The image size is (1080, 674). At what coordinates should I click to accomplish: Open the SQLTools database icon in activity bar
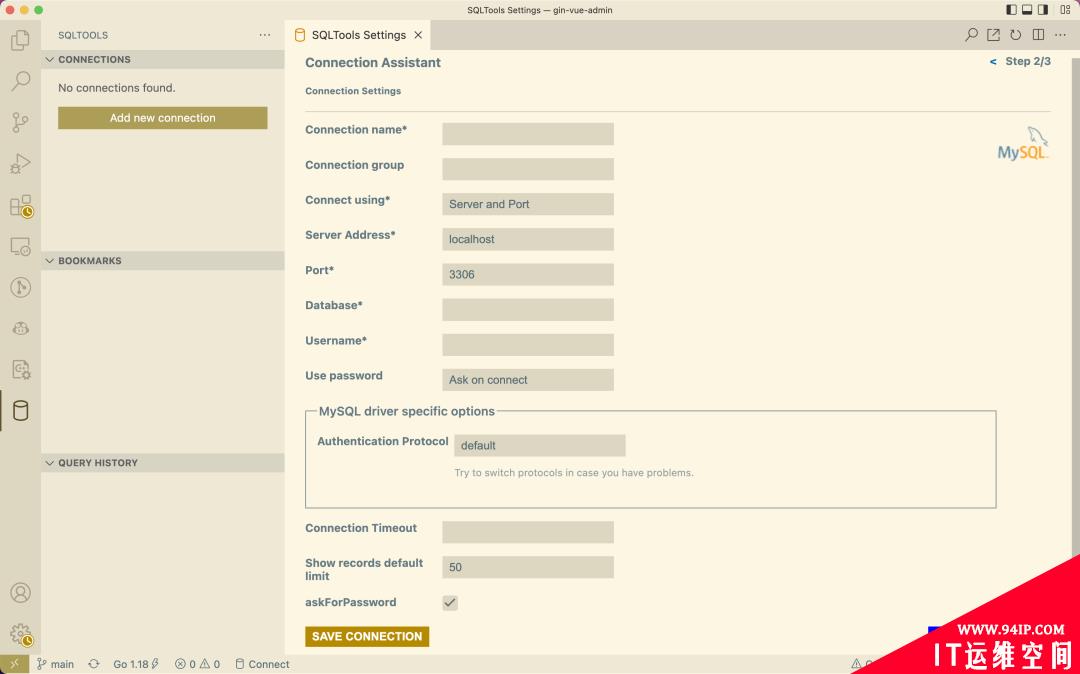(21, 411)
